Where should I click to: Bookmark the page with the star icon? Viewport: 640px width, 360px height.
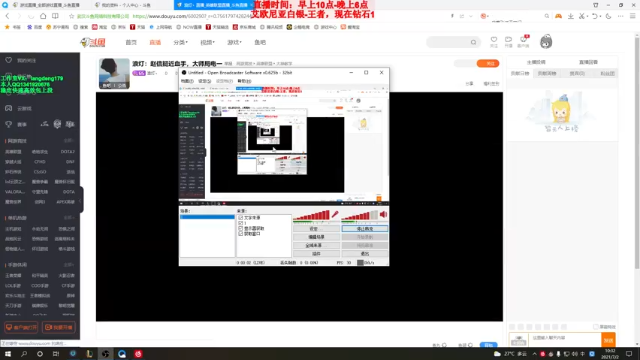pos(71,16)
